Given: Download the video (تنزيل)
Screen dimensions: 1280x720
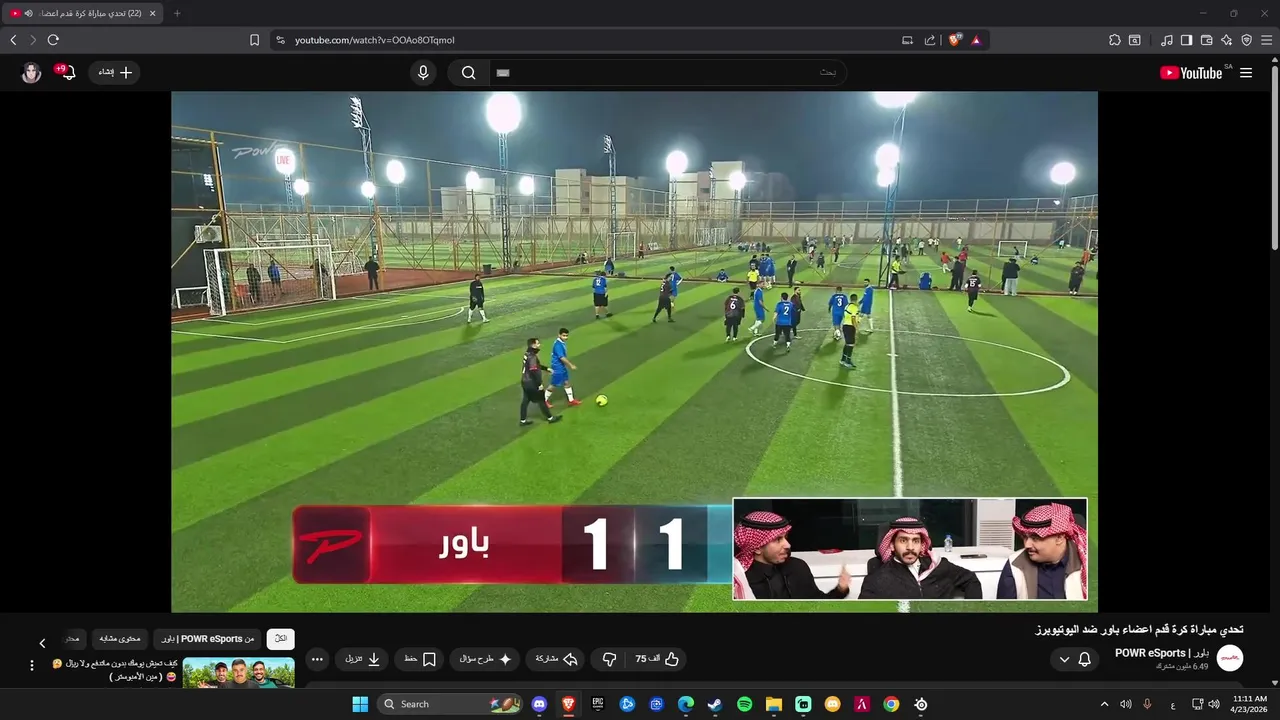Looking at the screenshot, I should pos(363,659).
